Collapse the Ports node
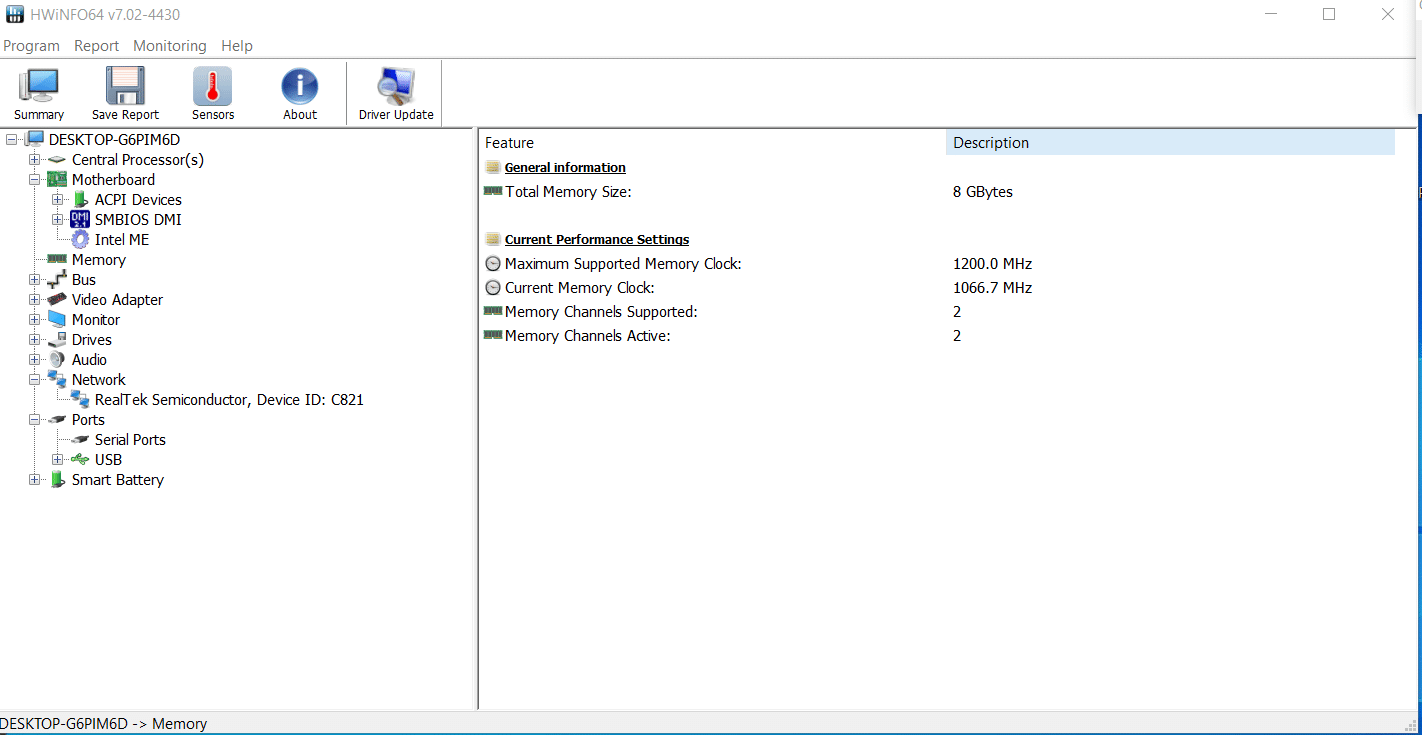Image resolution: width=1422 pixels, height=735 pixels. [x=34, y=419]
